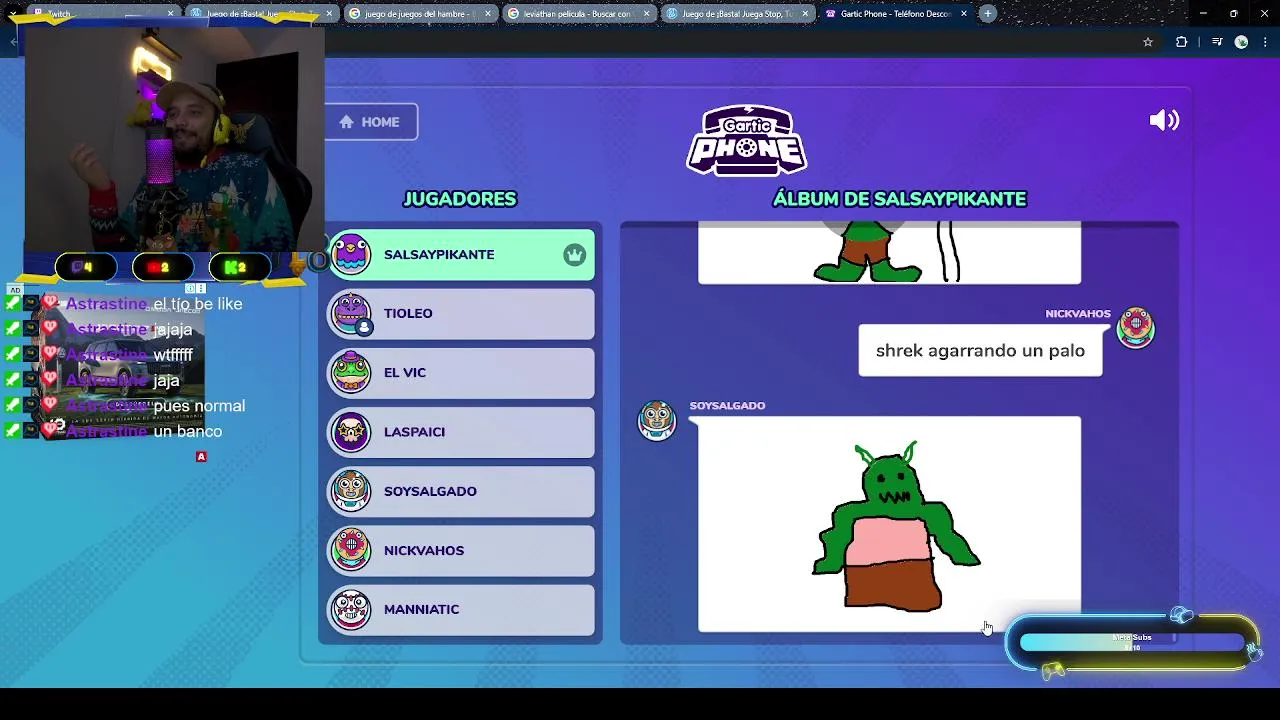
Task: Switch to the 'leviathan pelicula' search tab
Action: [578, 14]
